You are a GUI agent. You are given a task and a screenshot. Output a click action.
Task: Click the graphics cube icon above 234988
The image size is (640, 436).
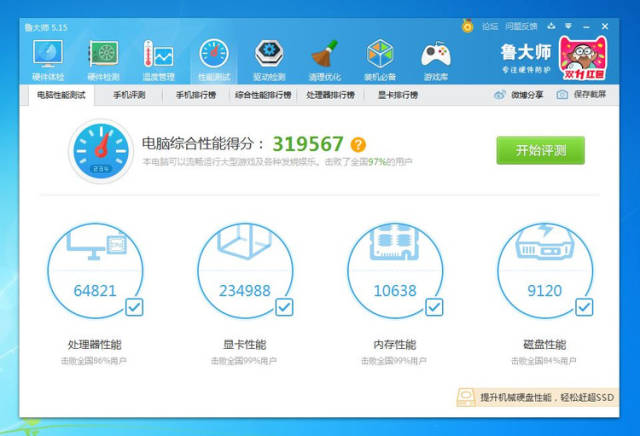tap(245, 242)
